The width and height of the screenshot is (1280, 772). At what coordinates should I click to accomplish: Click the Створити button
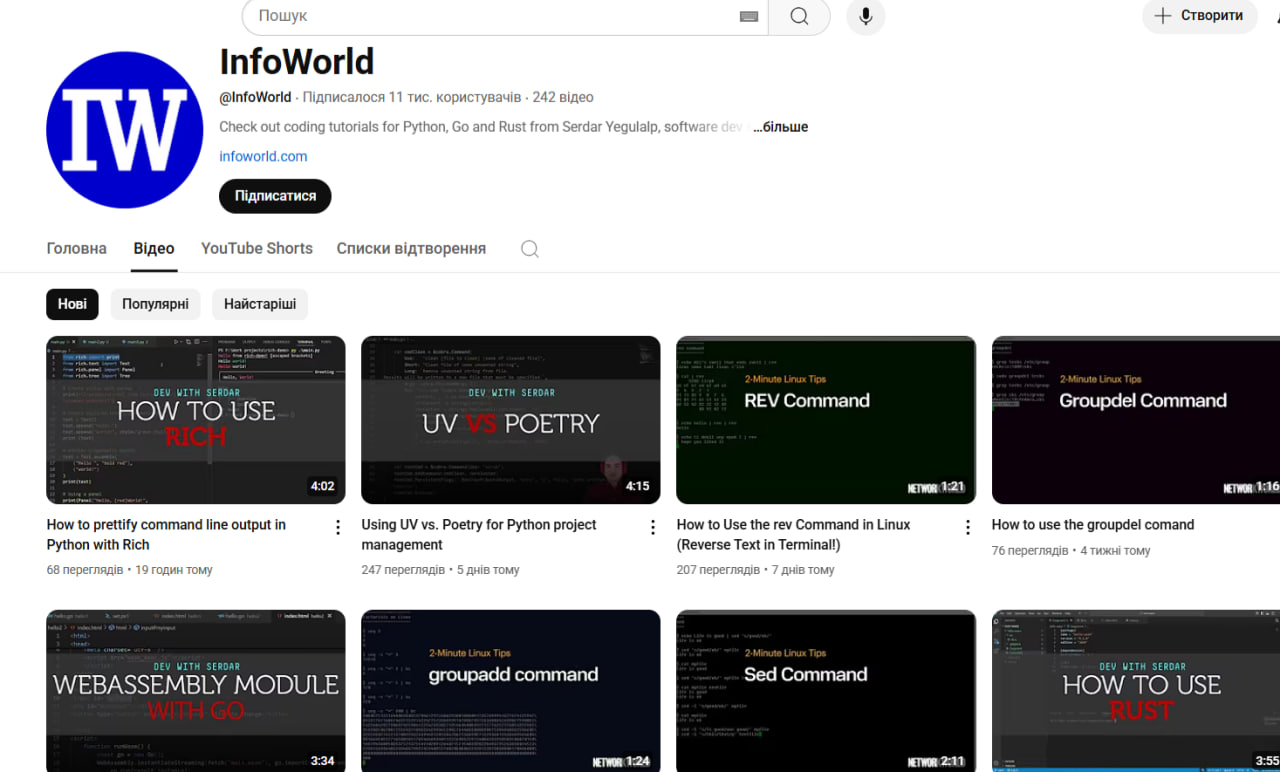(x=1200, y=15)
